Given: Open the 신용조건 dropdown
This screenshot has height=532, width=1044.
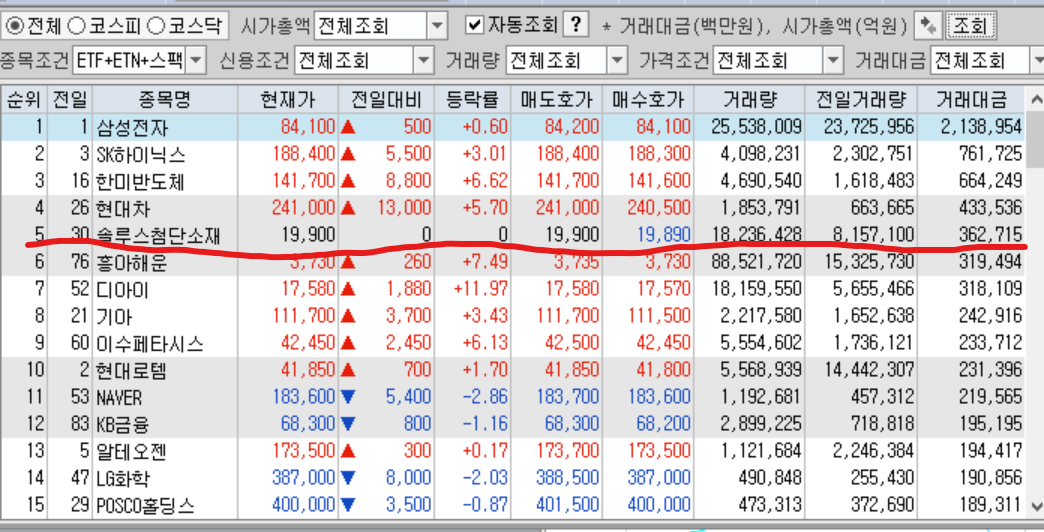Looking at the screenshot, I should pos(423,61).
